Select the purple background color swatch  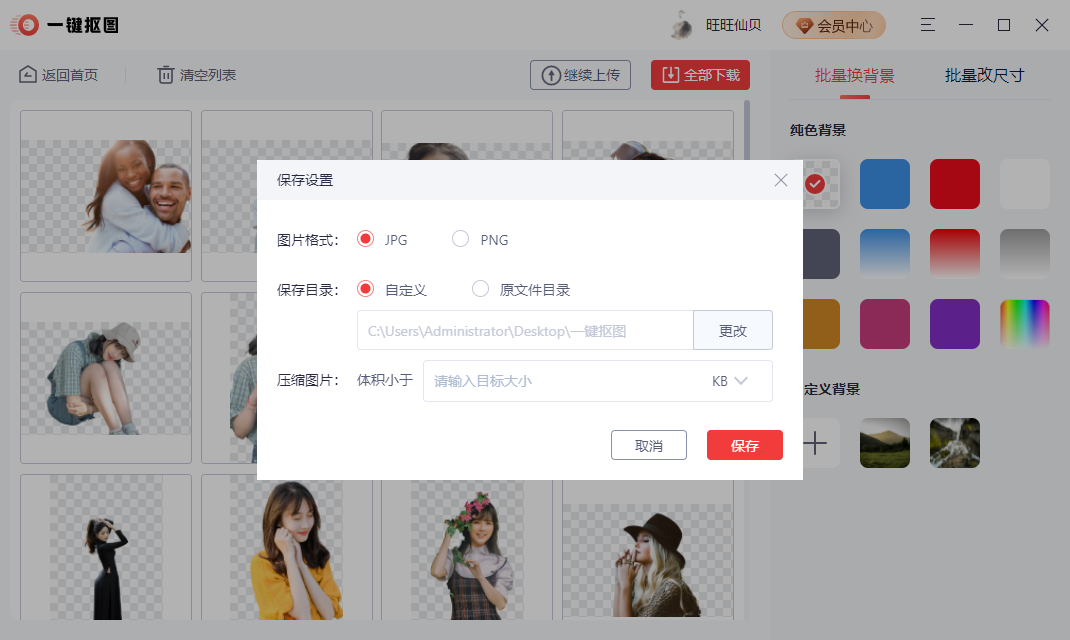click(x=954, y=324)
